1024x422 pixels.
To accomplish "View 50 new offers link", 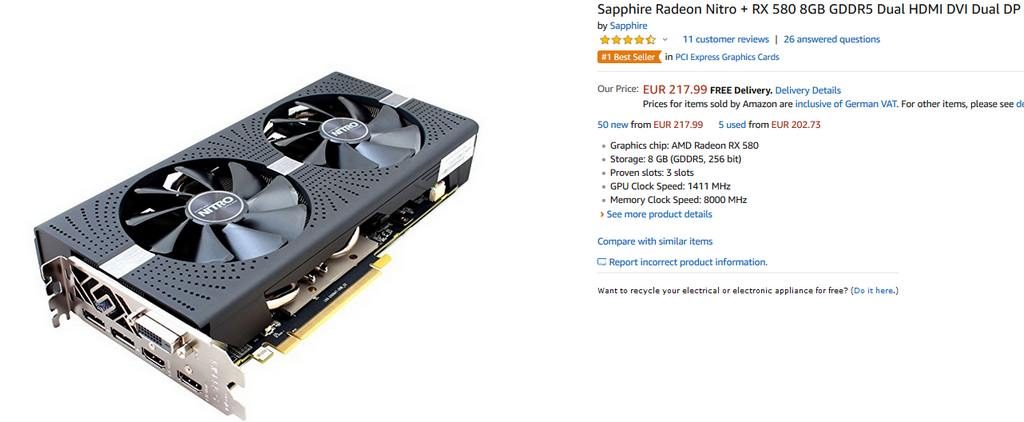I will [613, 124].
